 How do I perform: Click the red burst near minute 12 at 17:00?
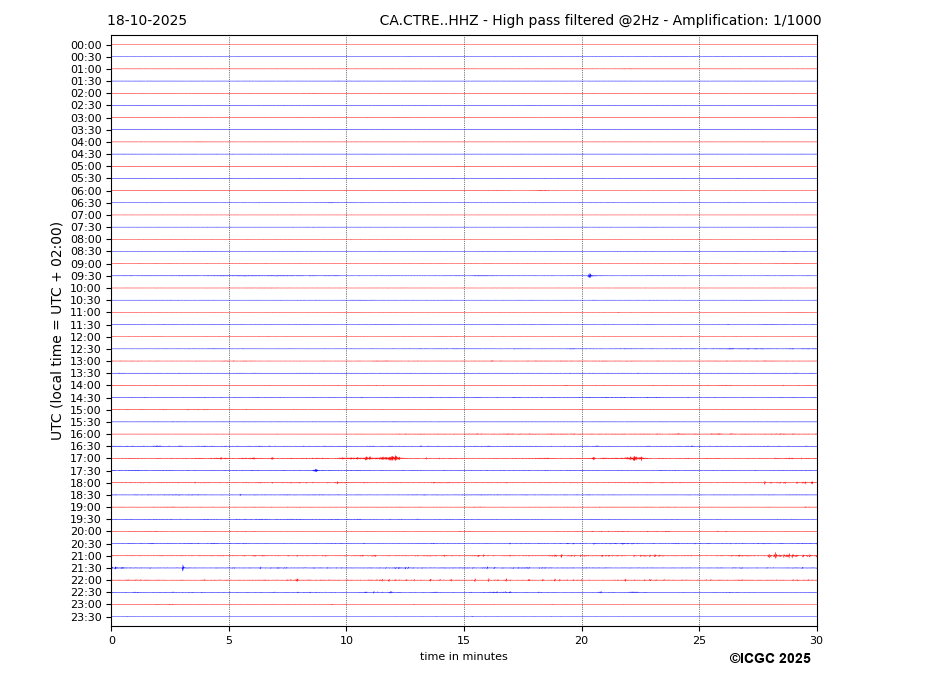click(x=391, y=458)
